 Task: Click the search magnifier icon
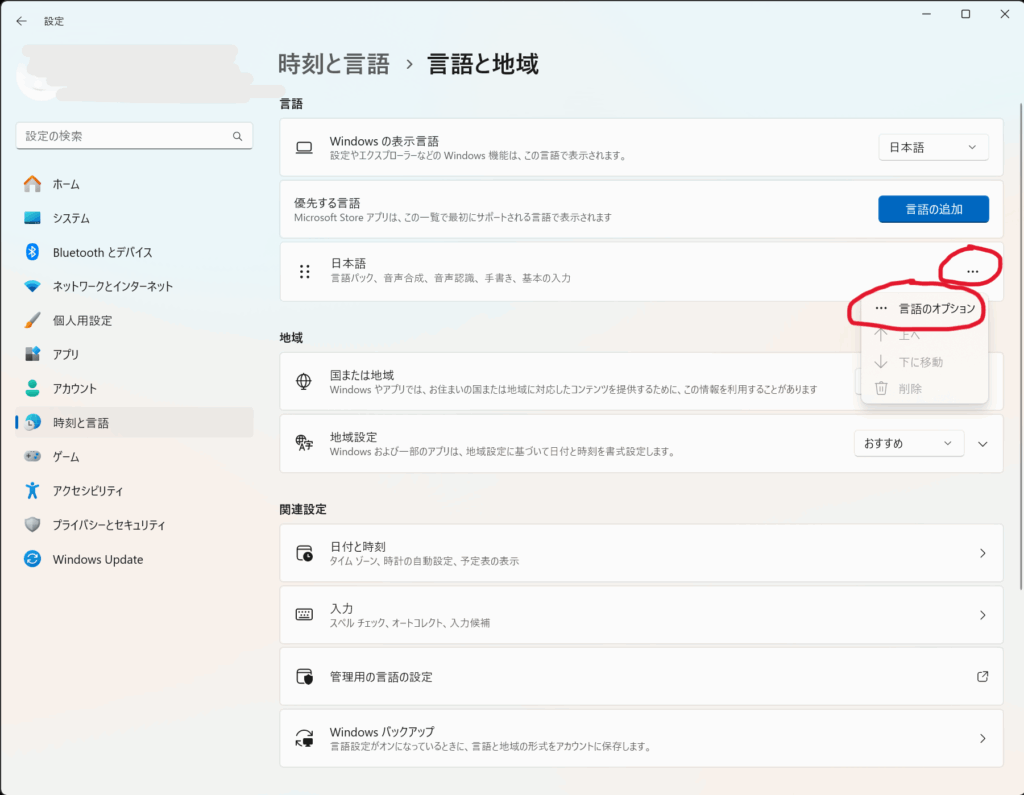pyautogui.click(x=237, y=136)
